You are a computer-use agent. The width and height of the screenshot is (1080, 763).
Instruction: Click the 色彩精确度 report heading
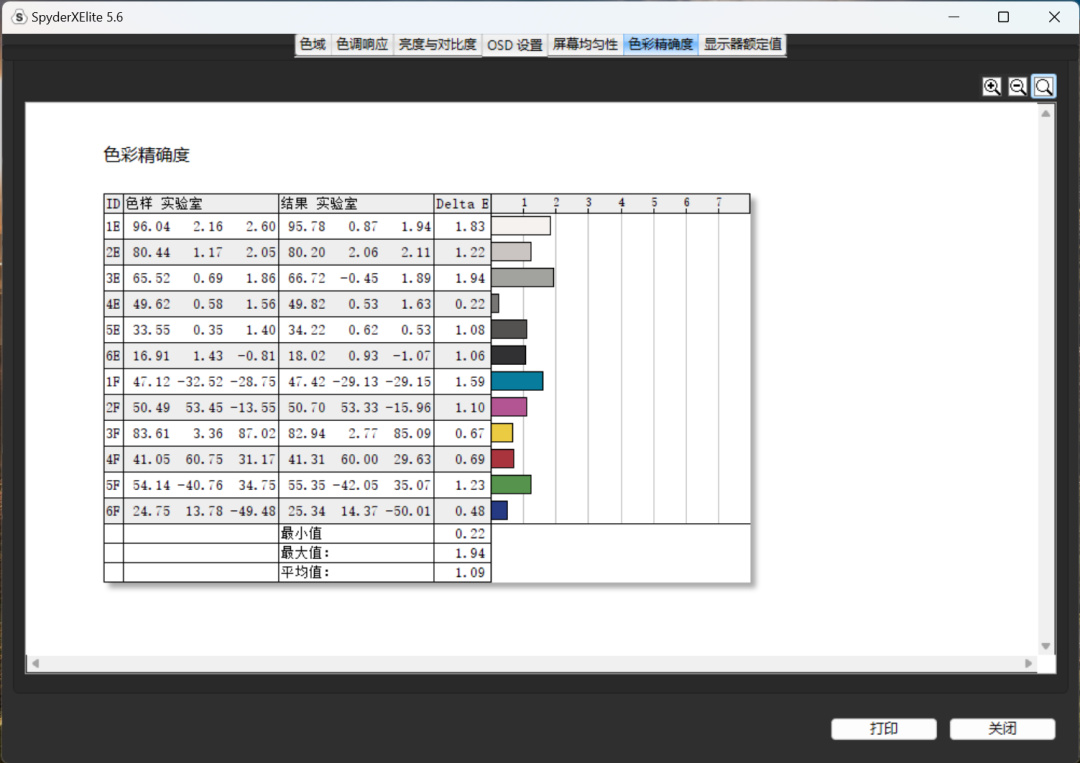coord(147,155)
